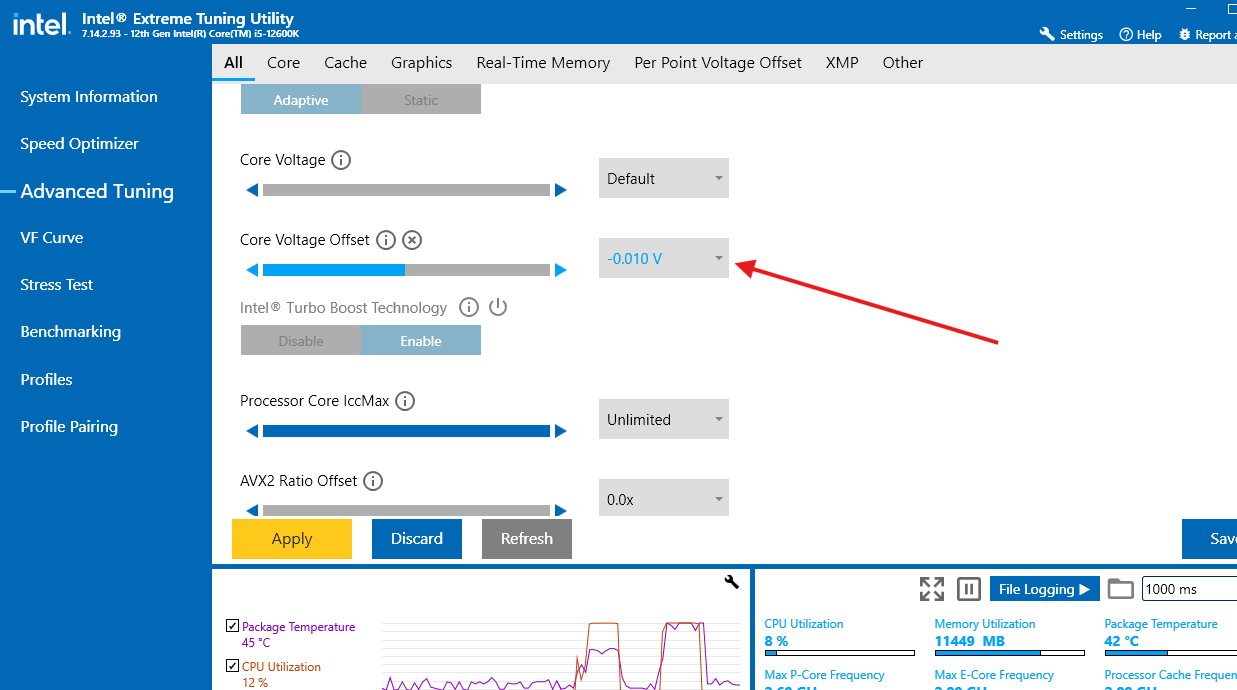Open the Core Voltage Offset -0.010 V dropdown
Screen dimensions: 1237x690
click(x=664, y=258)
